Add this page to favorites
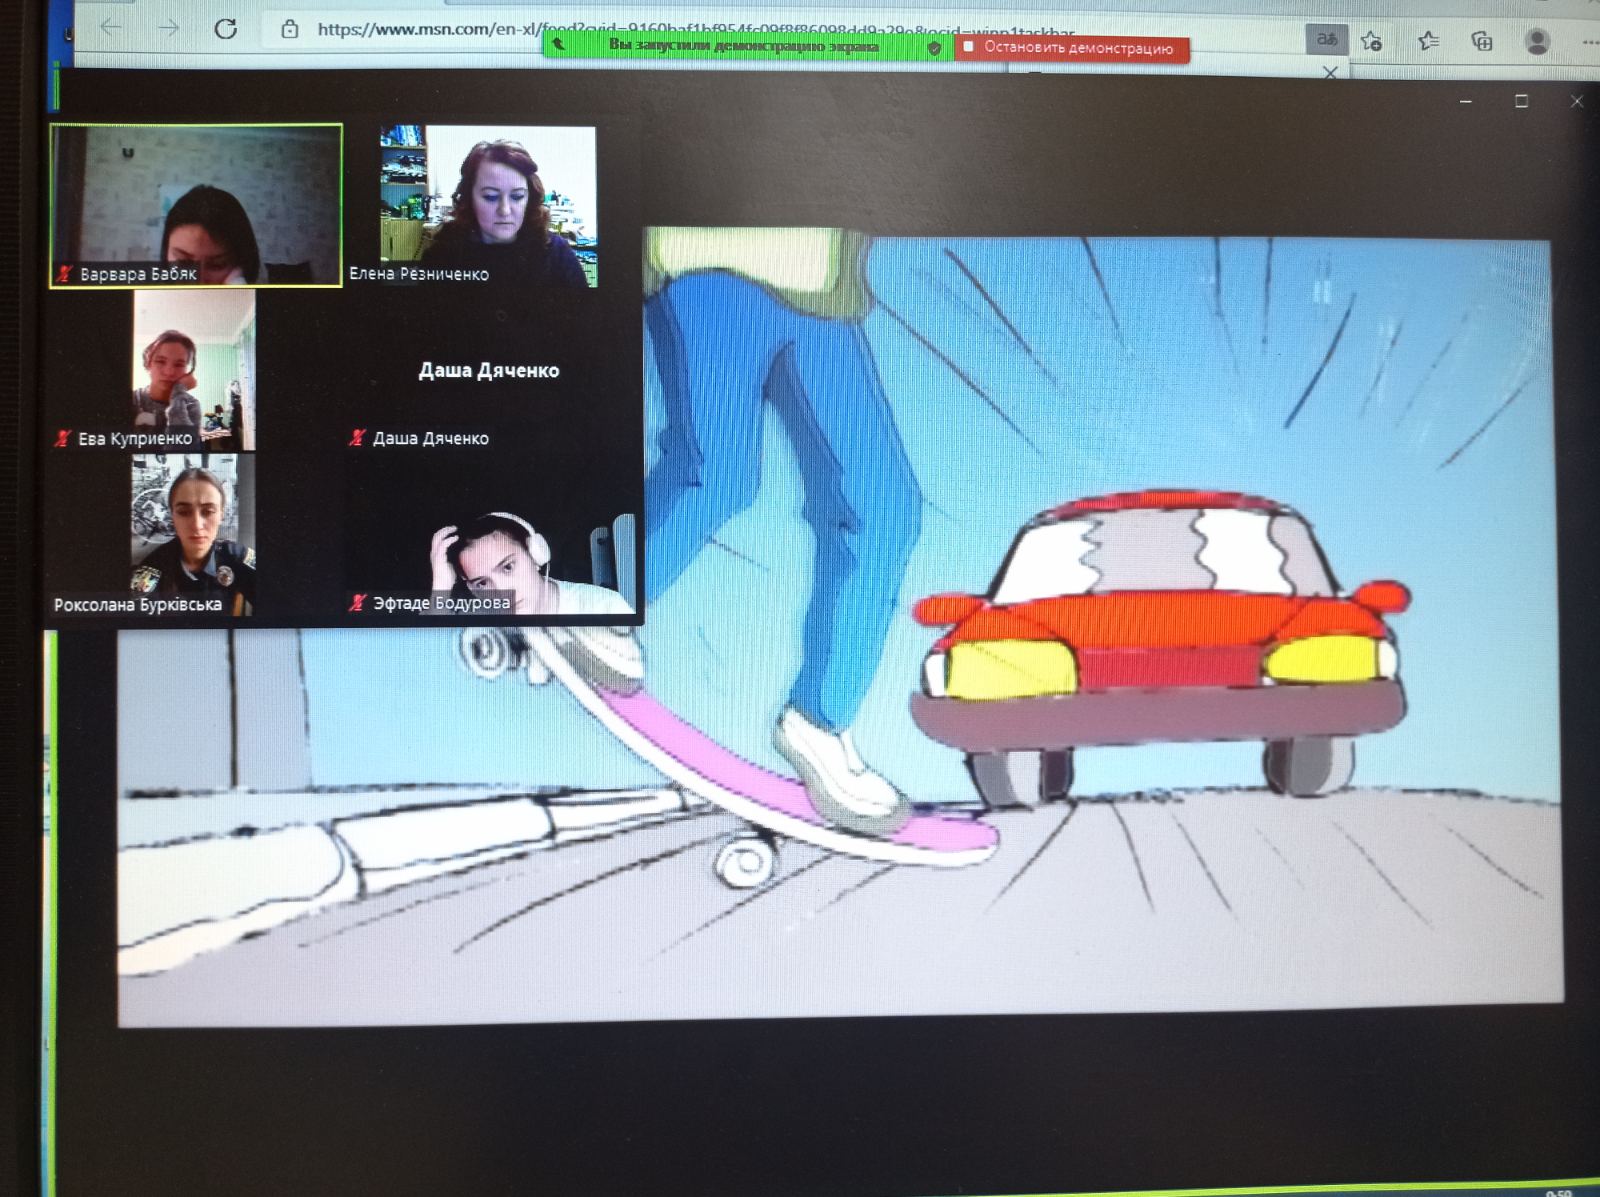The width and height of the screenshot is (1600, 1197). (1372, 41)
